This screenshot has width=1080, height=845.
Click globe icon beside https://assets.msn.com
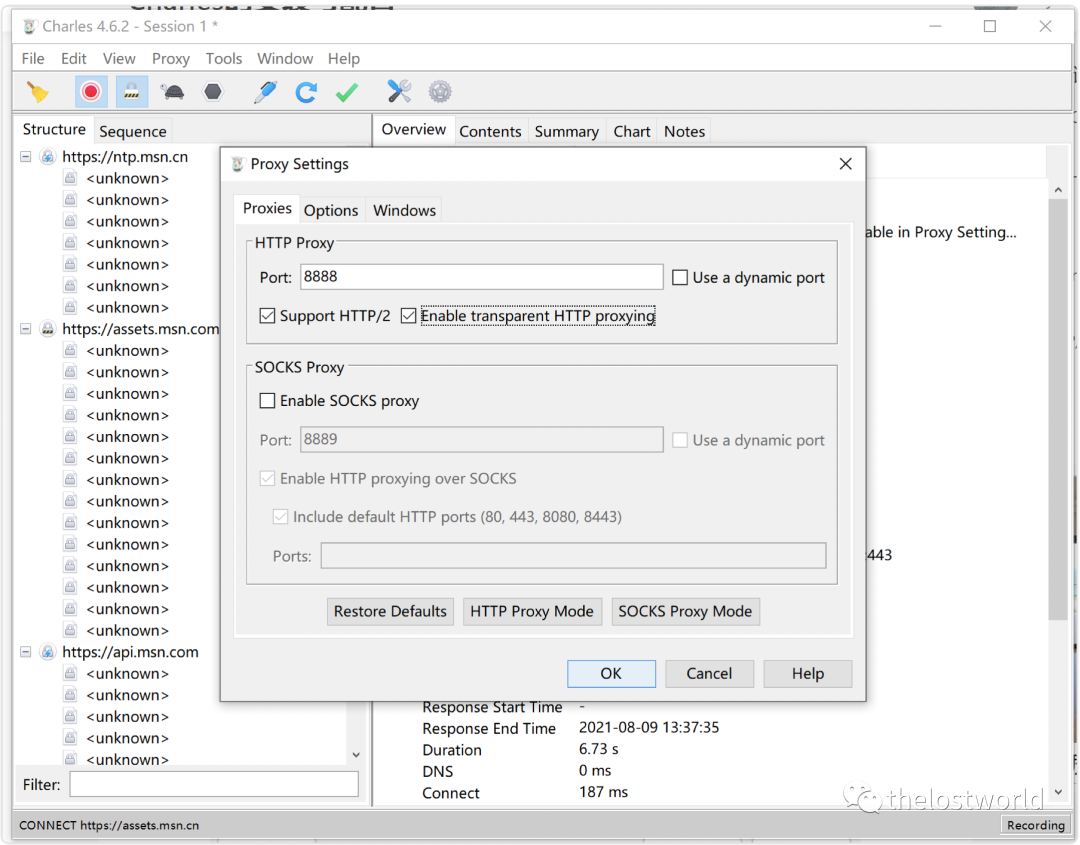pyautogui.click(x=48, y=328)
